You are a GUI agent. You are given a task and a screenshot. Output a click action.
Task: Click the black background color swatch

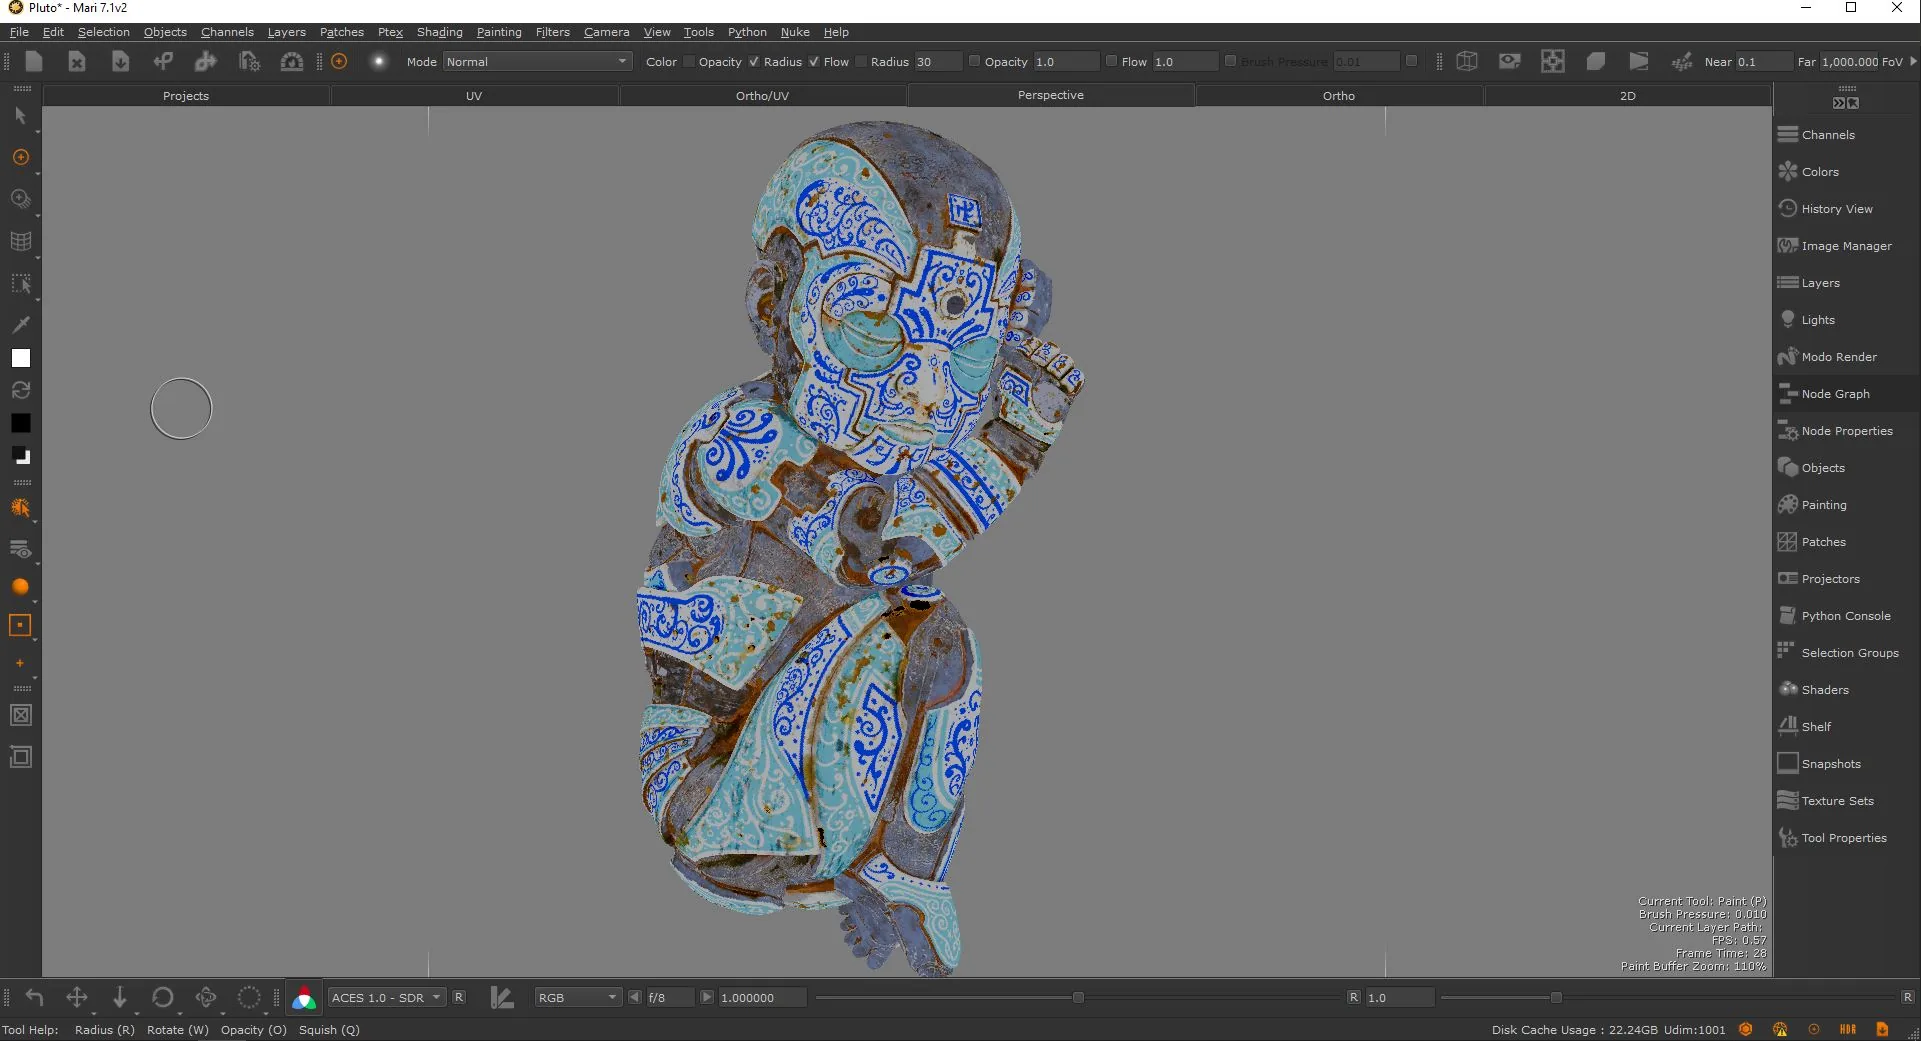(21, 423)
